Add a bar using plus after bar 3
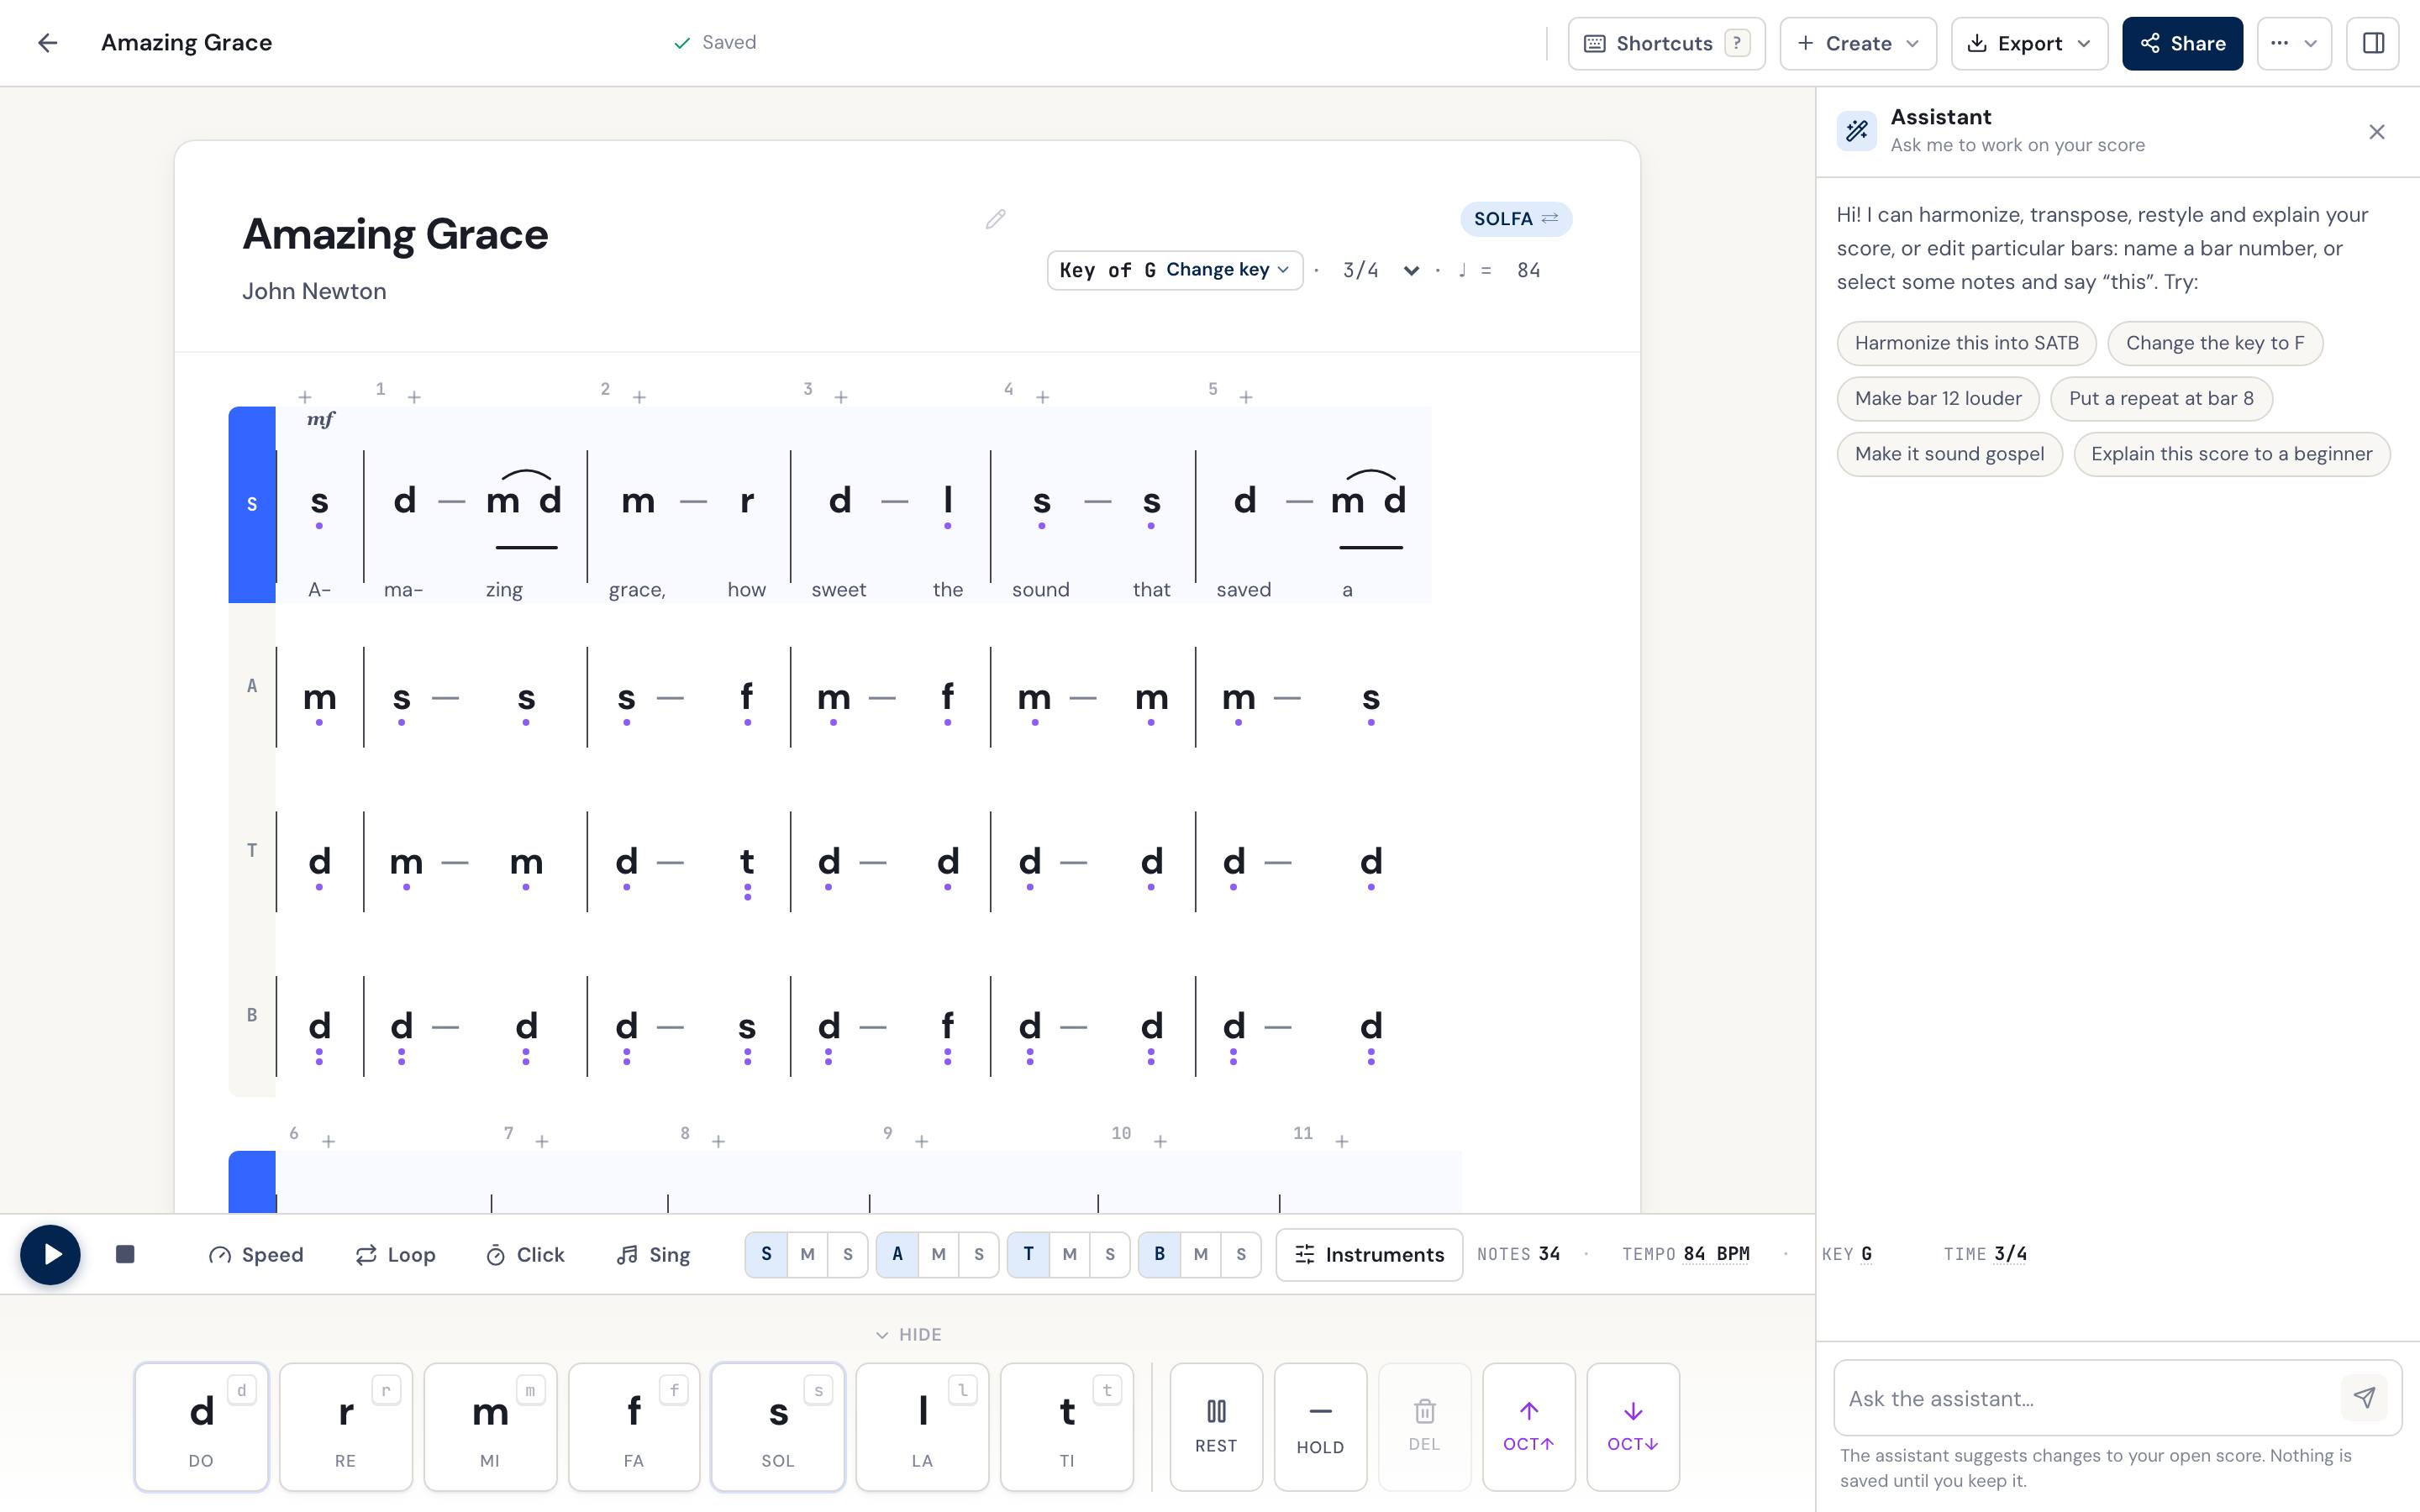Viewport: 2420px width, 1512px height. tap(841, 397)
